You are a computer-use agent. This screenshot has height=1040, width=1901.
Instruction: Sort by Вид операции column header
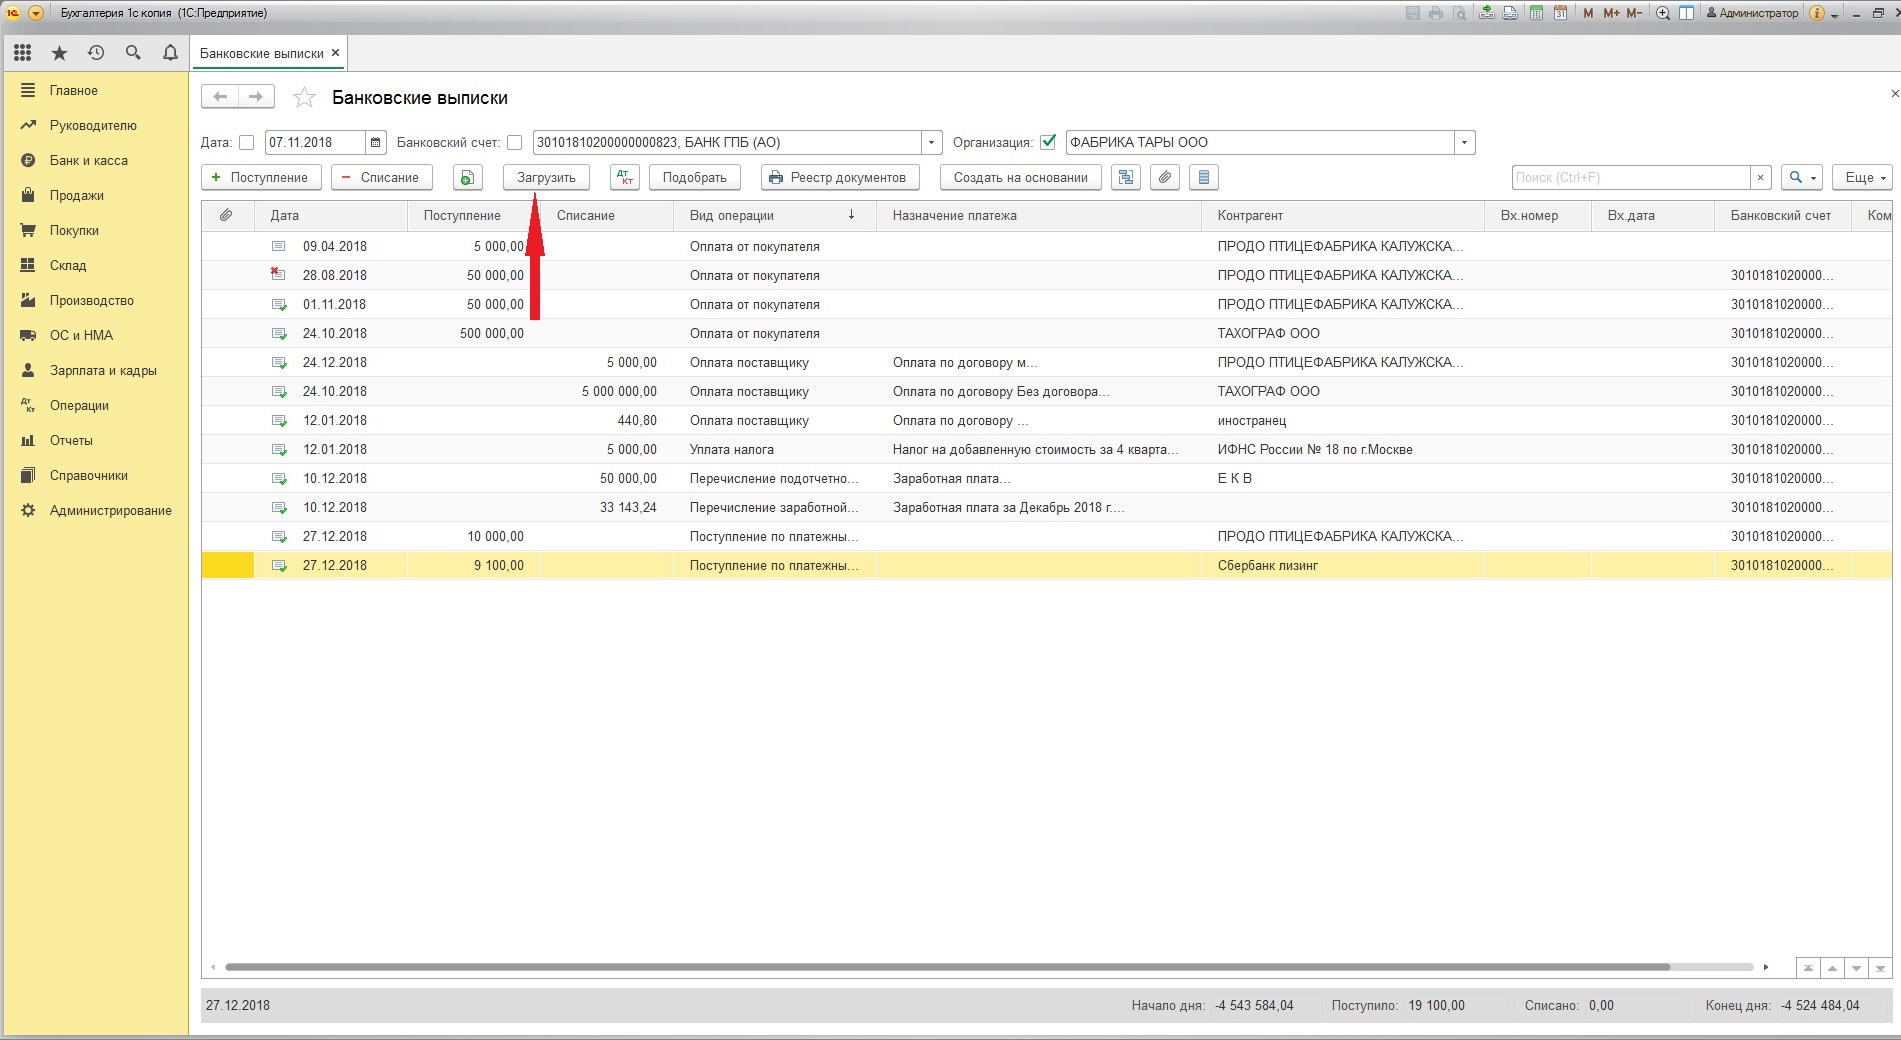[x=774, y=215]
